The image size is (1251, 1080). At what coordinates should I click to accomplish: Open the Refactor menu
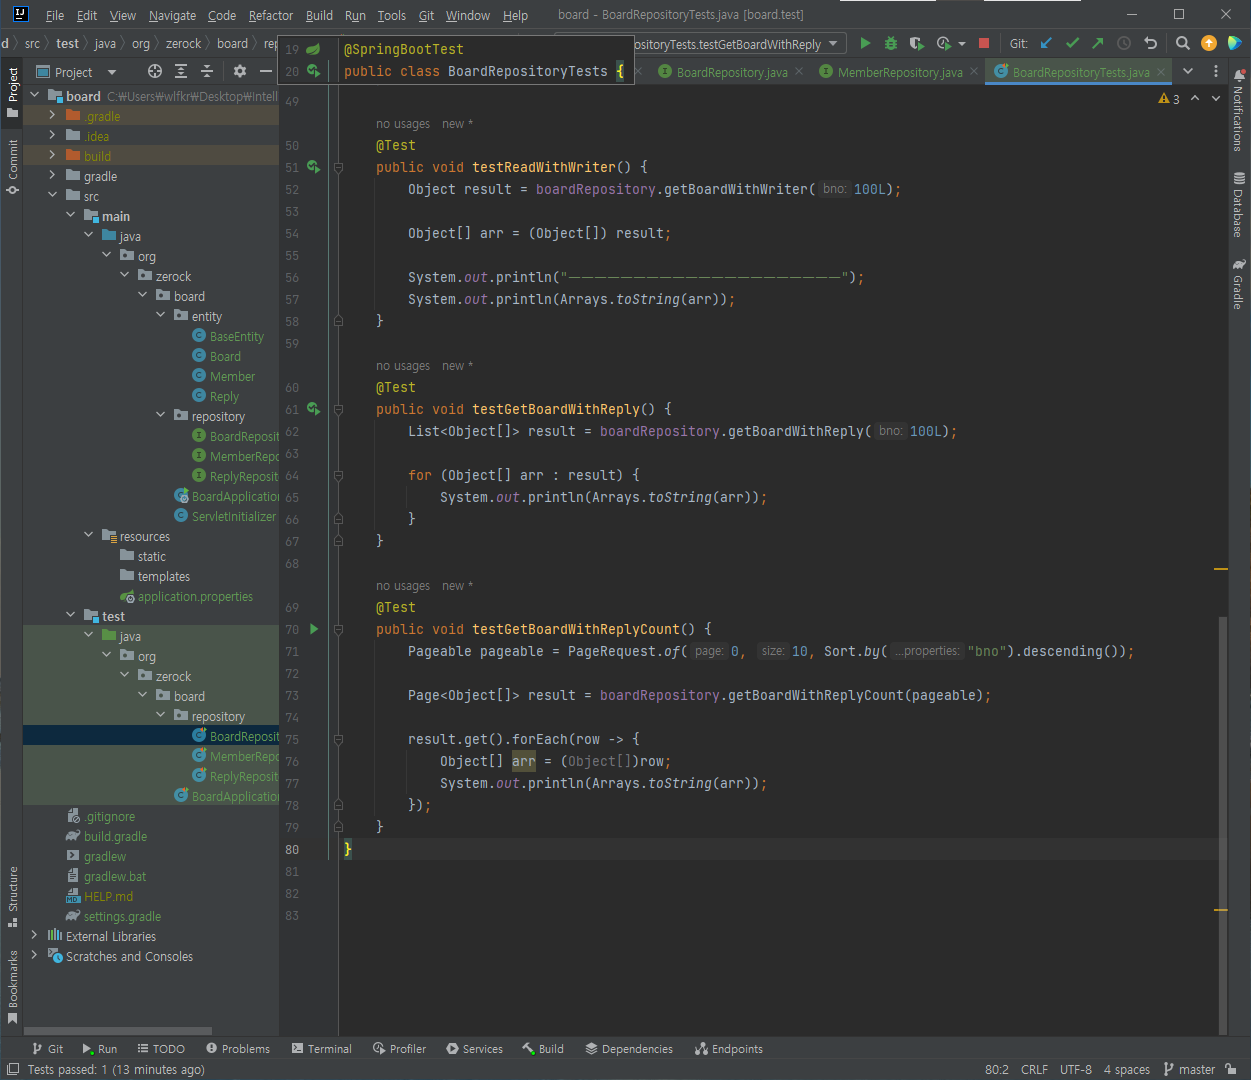click(x=271, y=15)
